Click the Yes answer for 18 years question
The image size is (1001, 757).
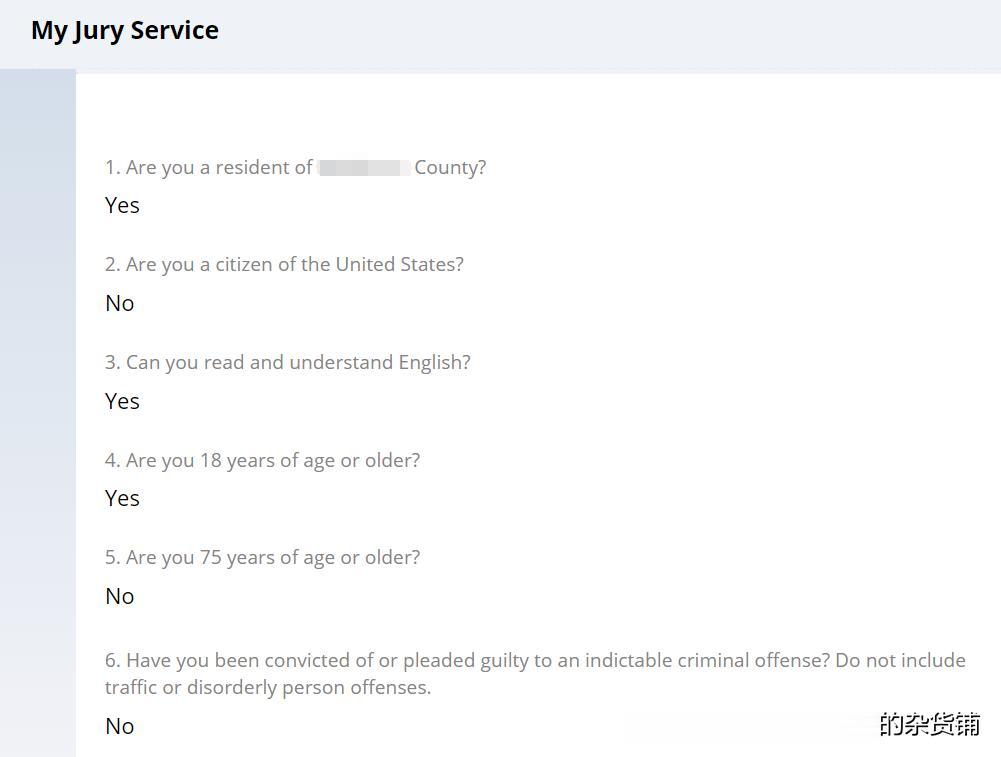pos(122,498)
